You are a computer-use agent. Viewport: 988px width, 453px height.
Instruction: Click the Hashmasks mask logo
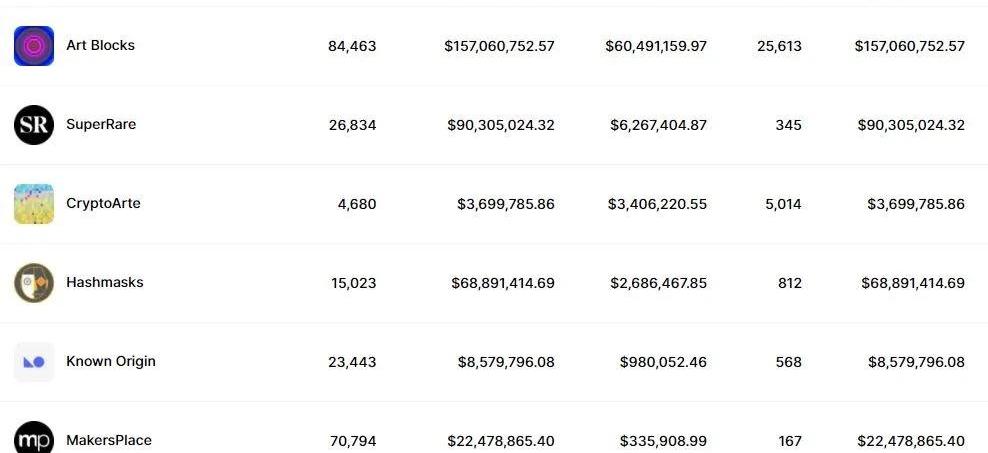[x=34, y=283]
